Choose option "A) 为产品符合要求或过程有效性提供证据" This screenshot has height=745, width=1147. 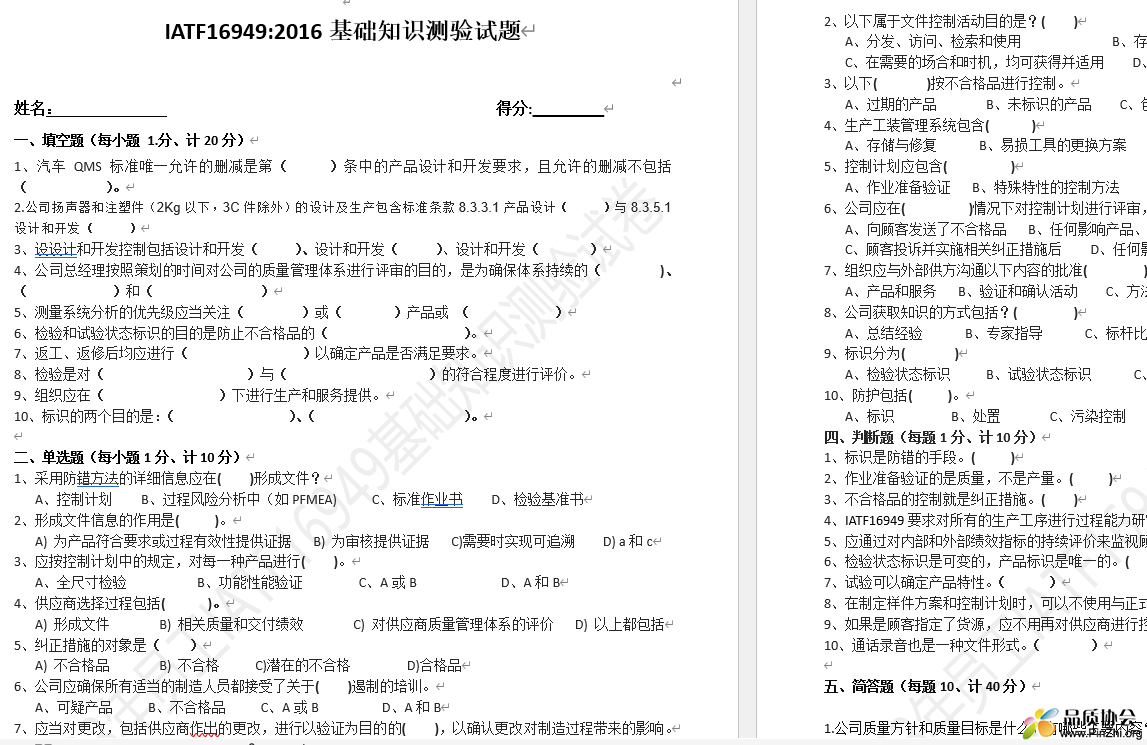coord(163,542)
